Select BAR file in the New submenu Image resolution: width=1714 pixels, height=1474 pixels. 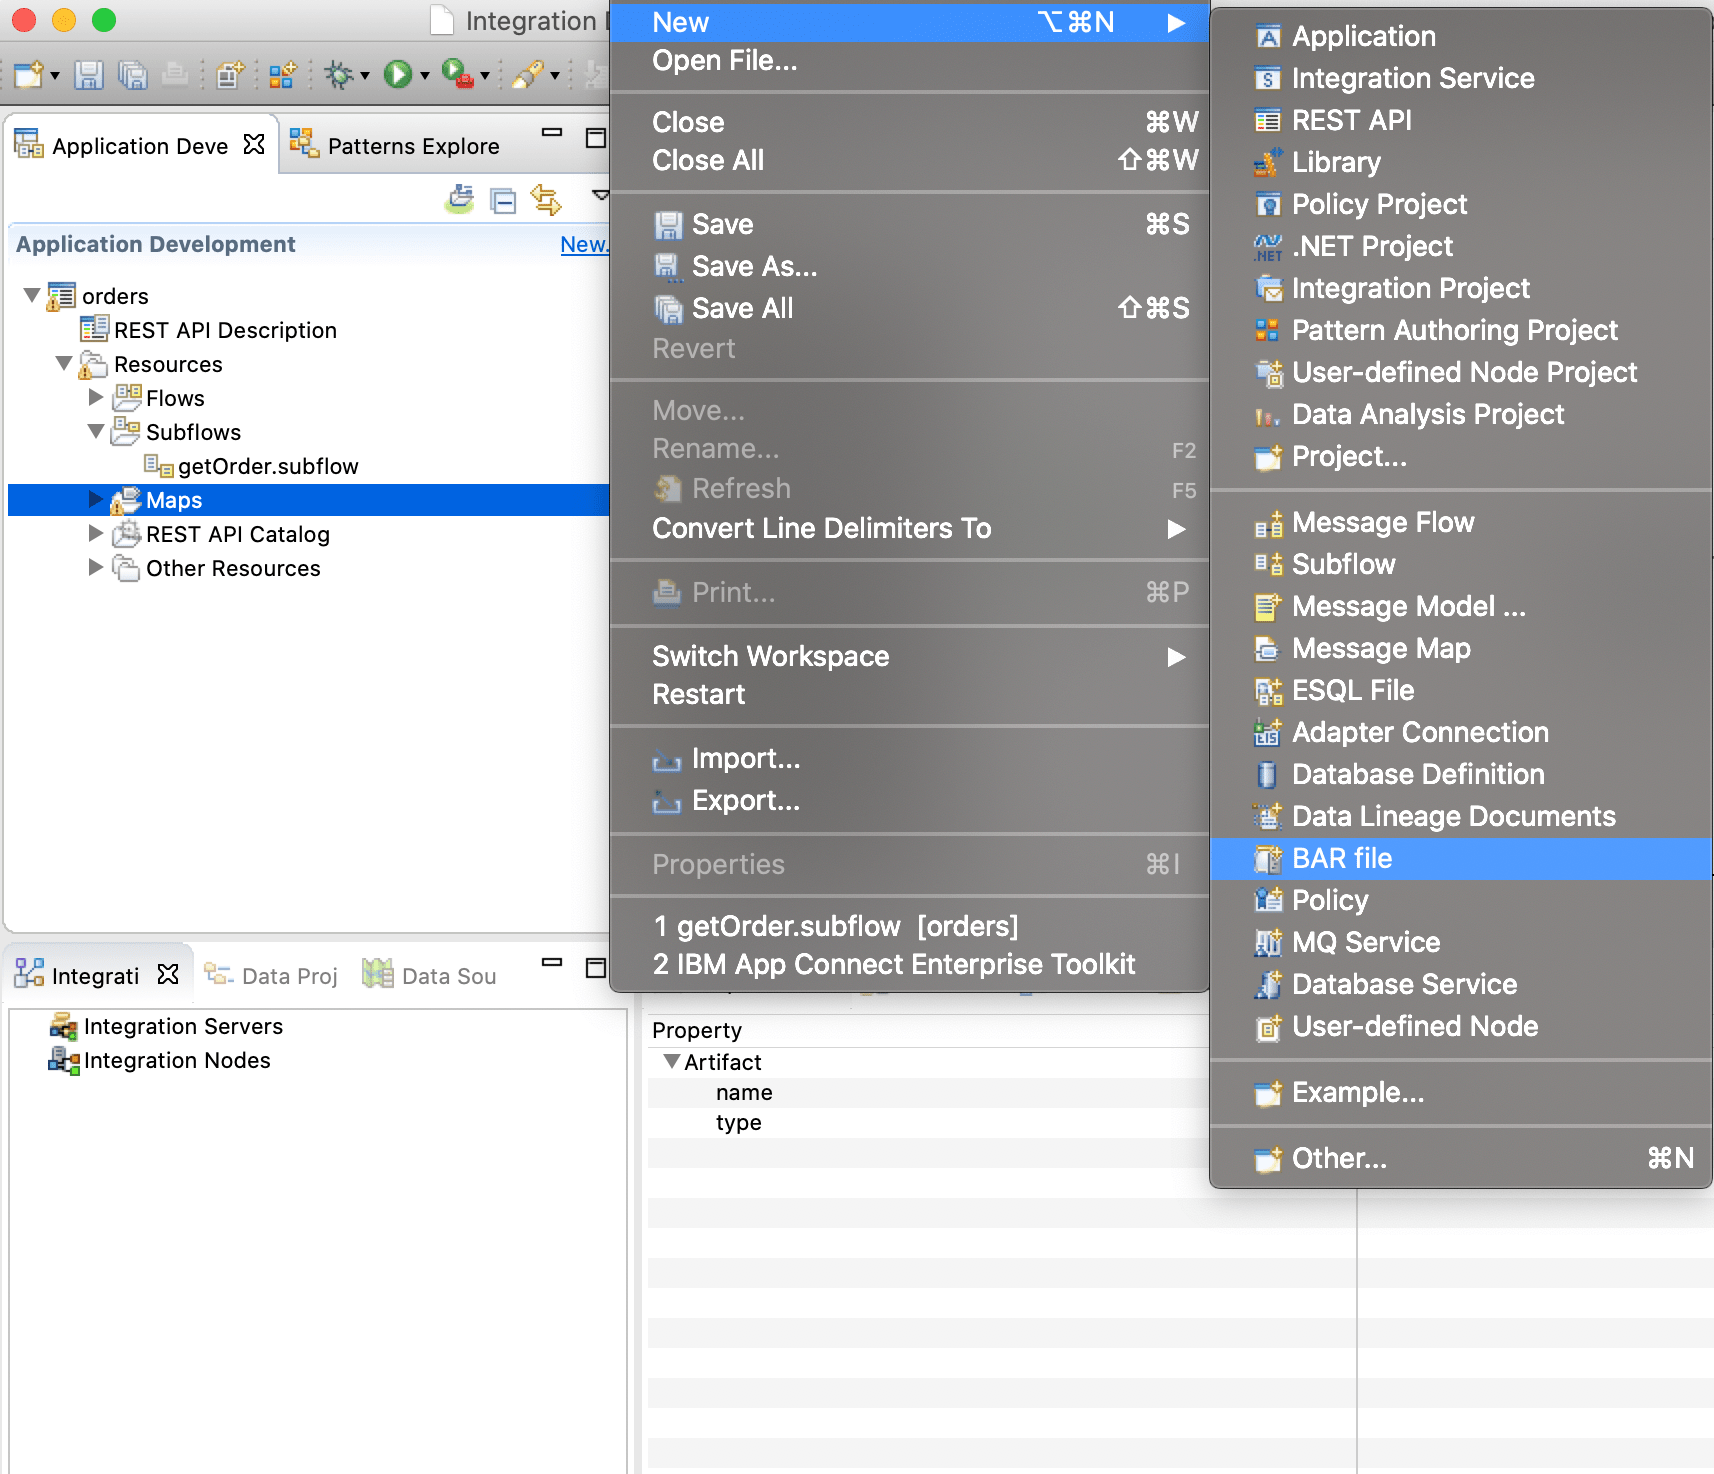(x=1461, y=859)
